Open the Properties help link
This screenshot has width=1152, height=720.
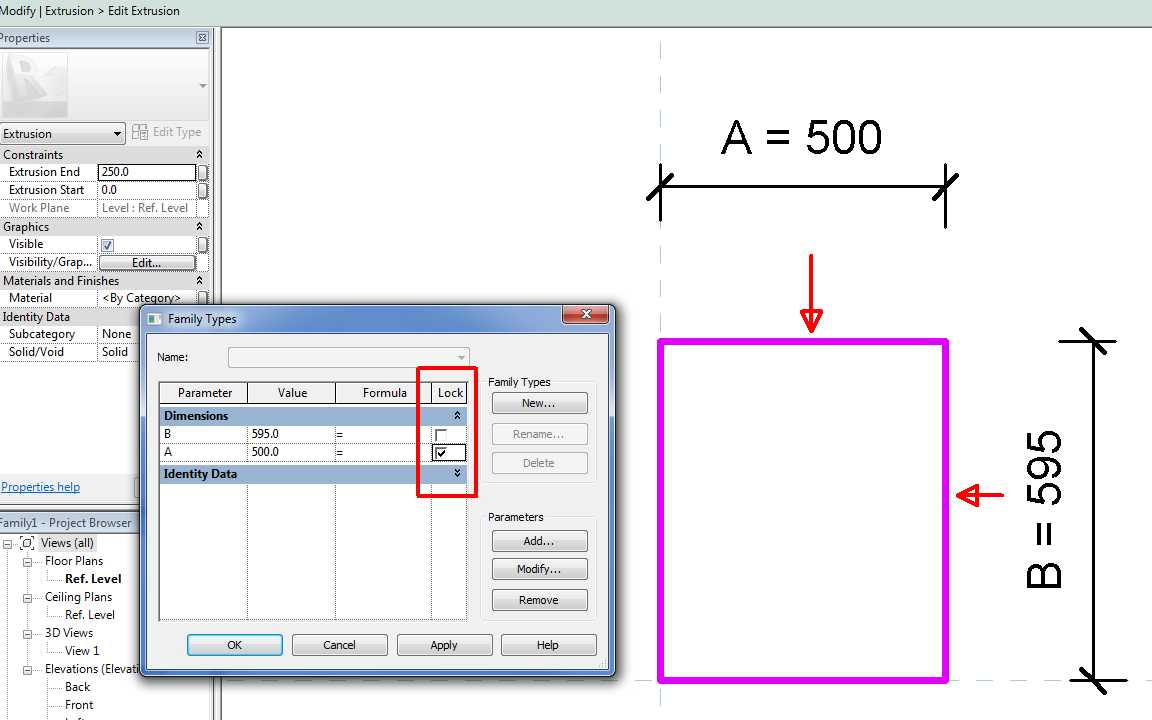pyautogui.click(x=40, y=487)
